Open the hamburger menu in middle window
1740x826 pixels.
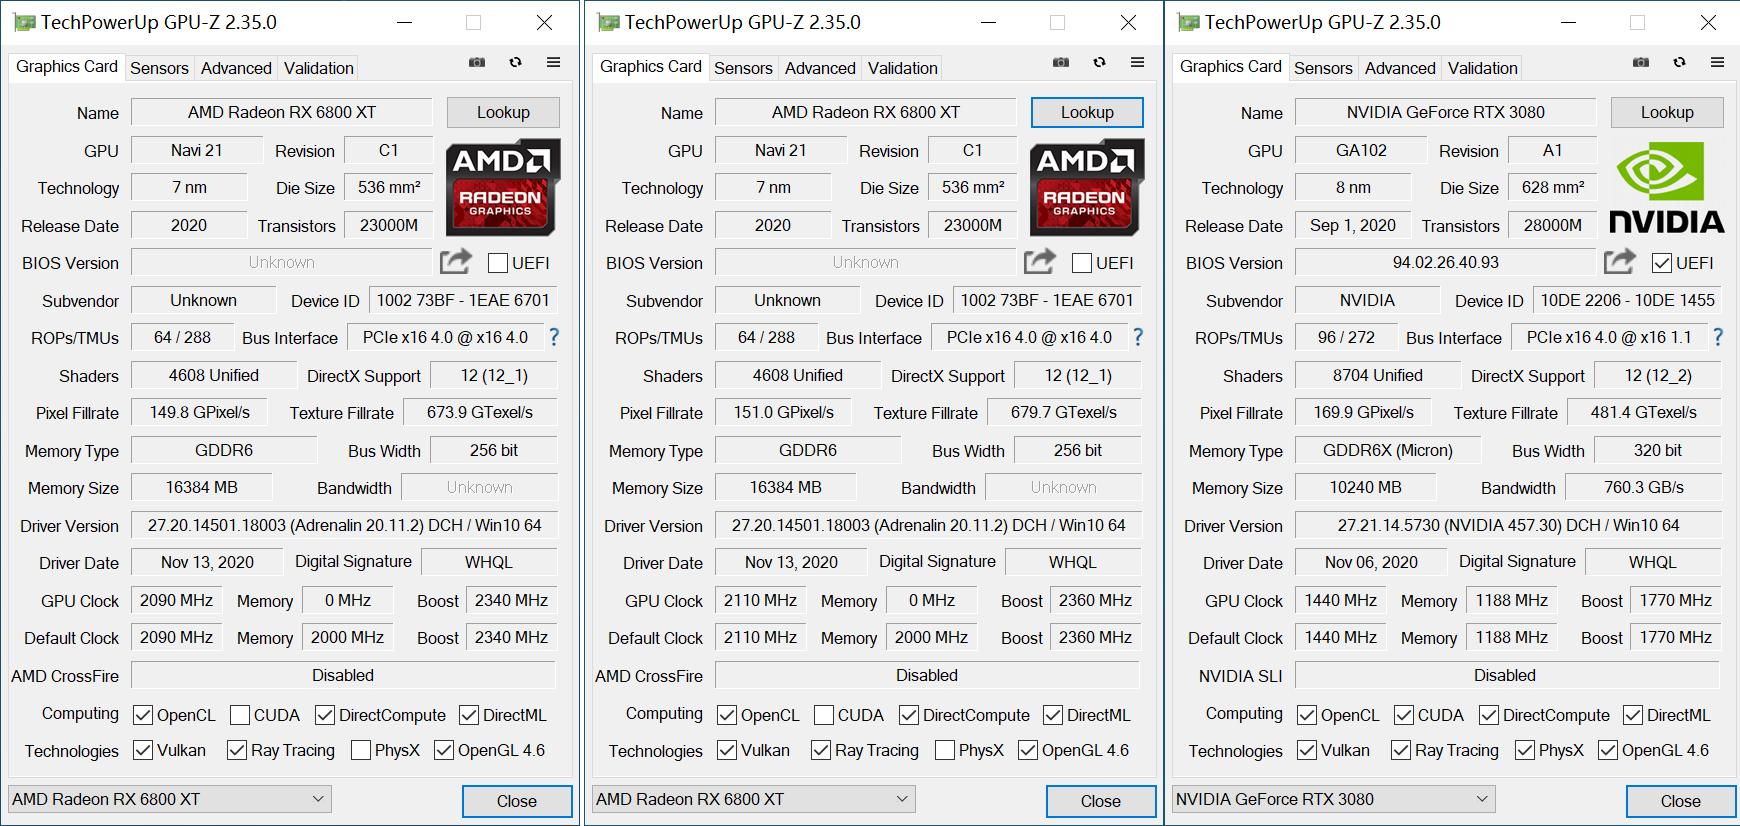click(x=1137, y=62)
